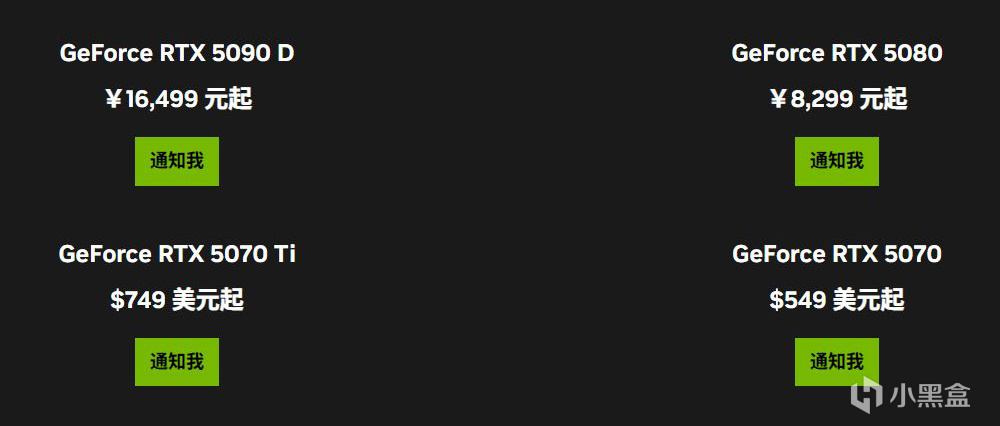Click 美元起 text after $549
The width and height of the screenshot is (1000, 426).
[x=867, y=300]
